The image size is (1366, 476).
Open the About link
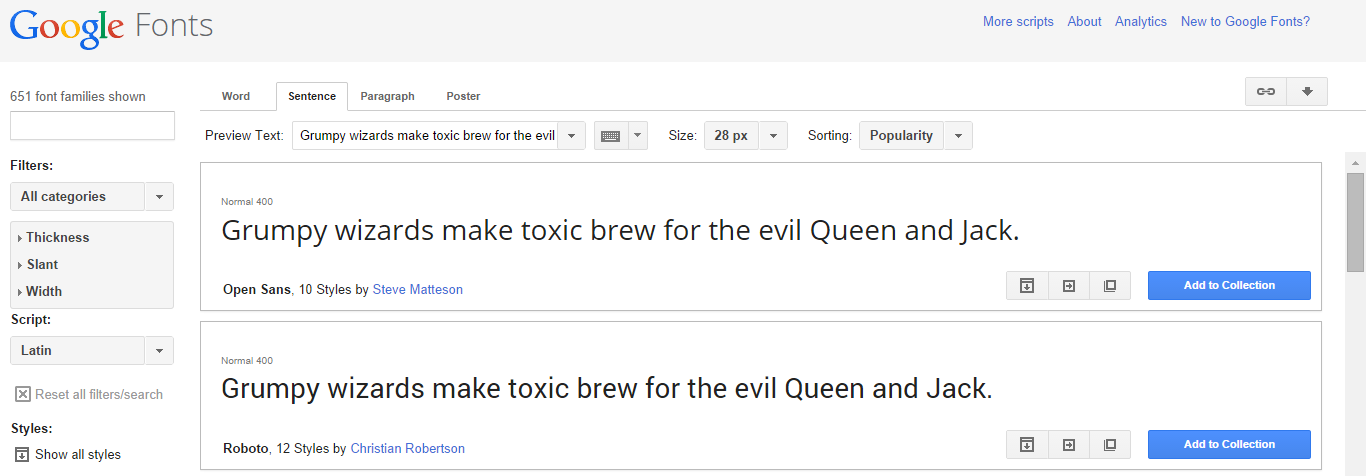pyautogui.click(x=1084, y=21)
